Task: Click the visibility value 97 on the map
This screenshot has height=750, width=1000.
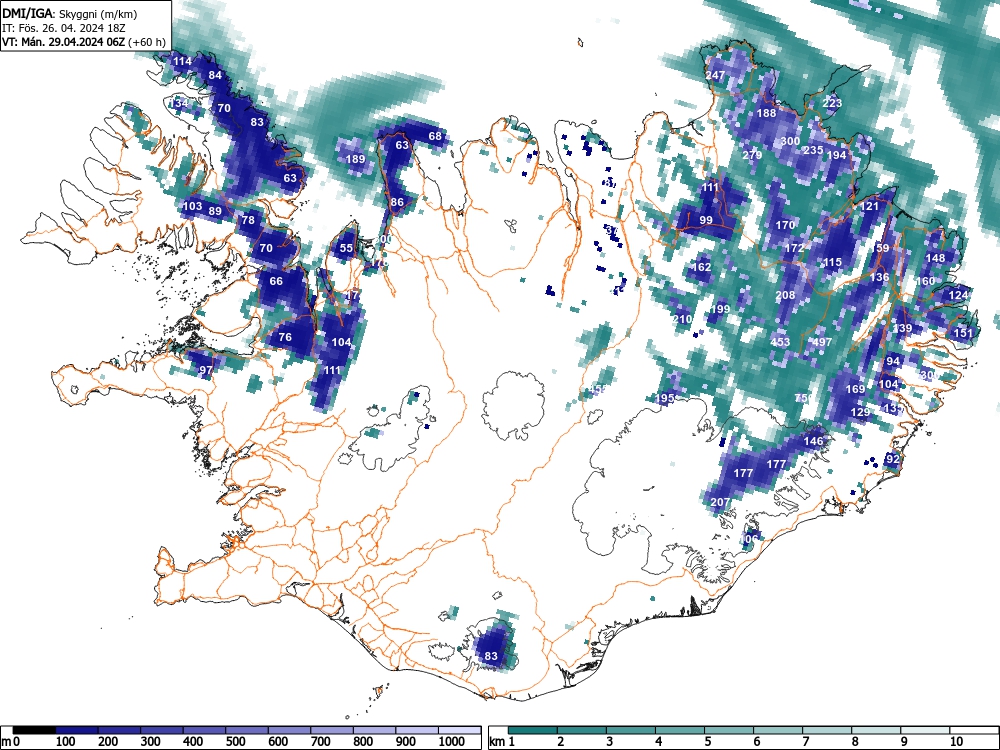Action: pyautogui.click(x=205, y=370)
